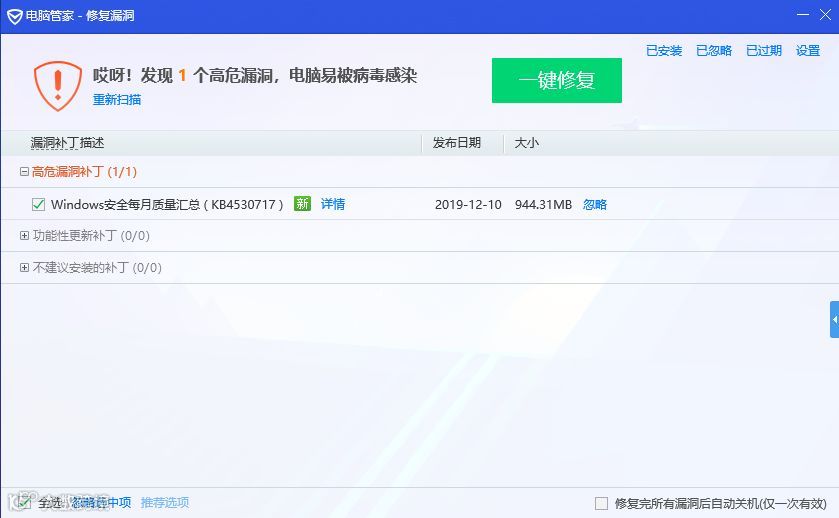839x518 pixels.
Task: Click the side panel arrow tab
Action: 834,319
